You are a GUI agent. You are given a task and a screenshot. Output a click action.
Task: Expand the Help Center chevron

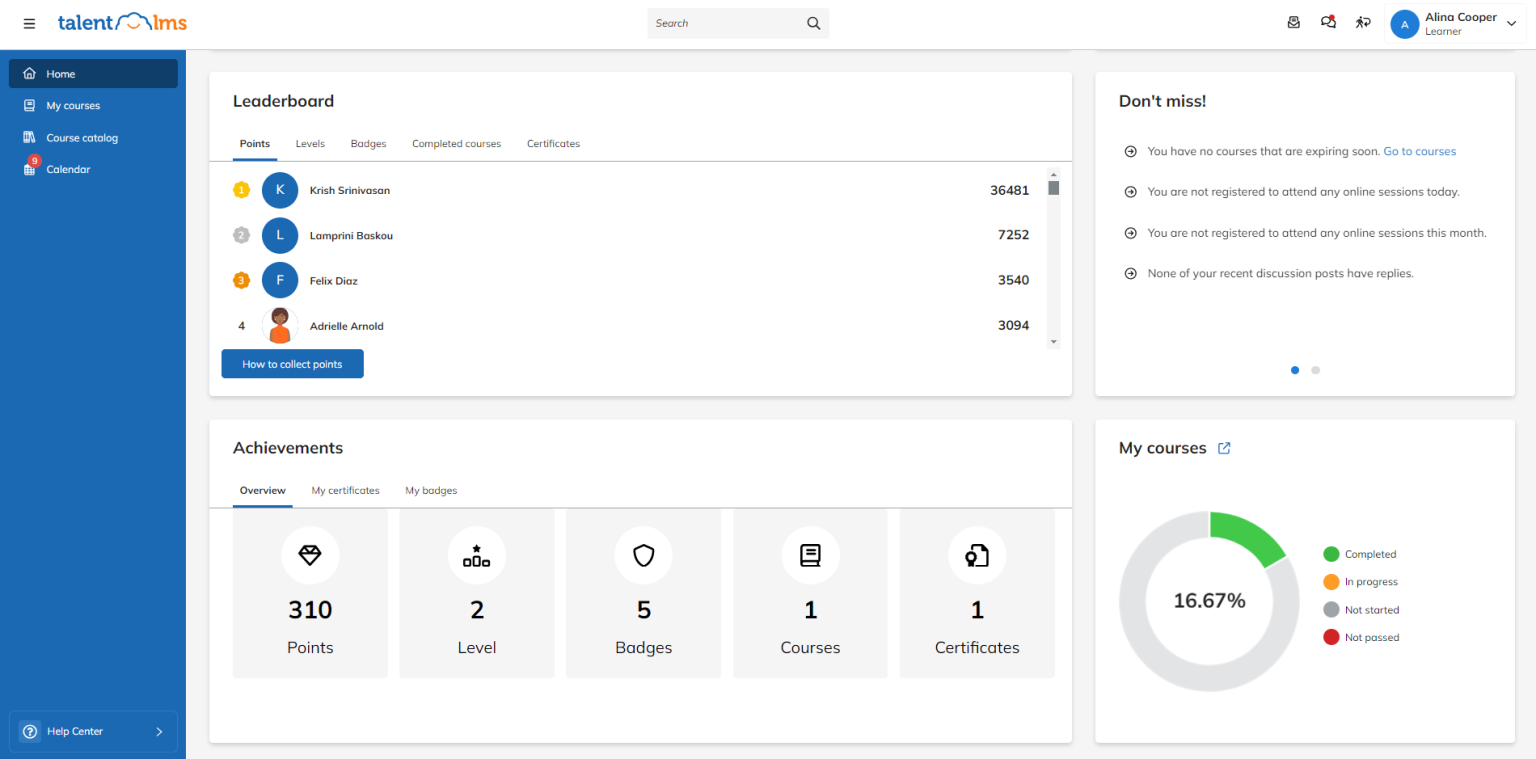click(159, 731)
